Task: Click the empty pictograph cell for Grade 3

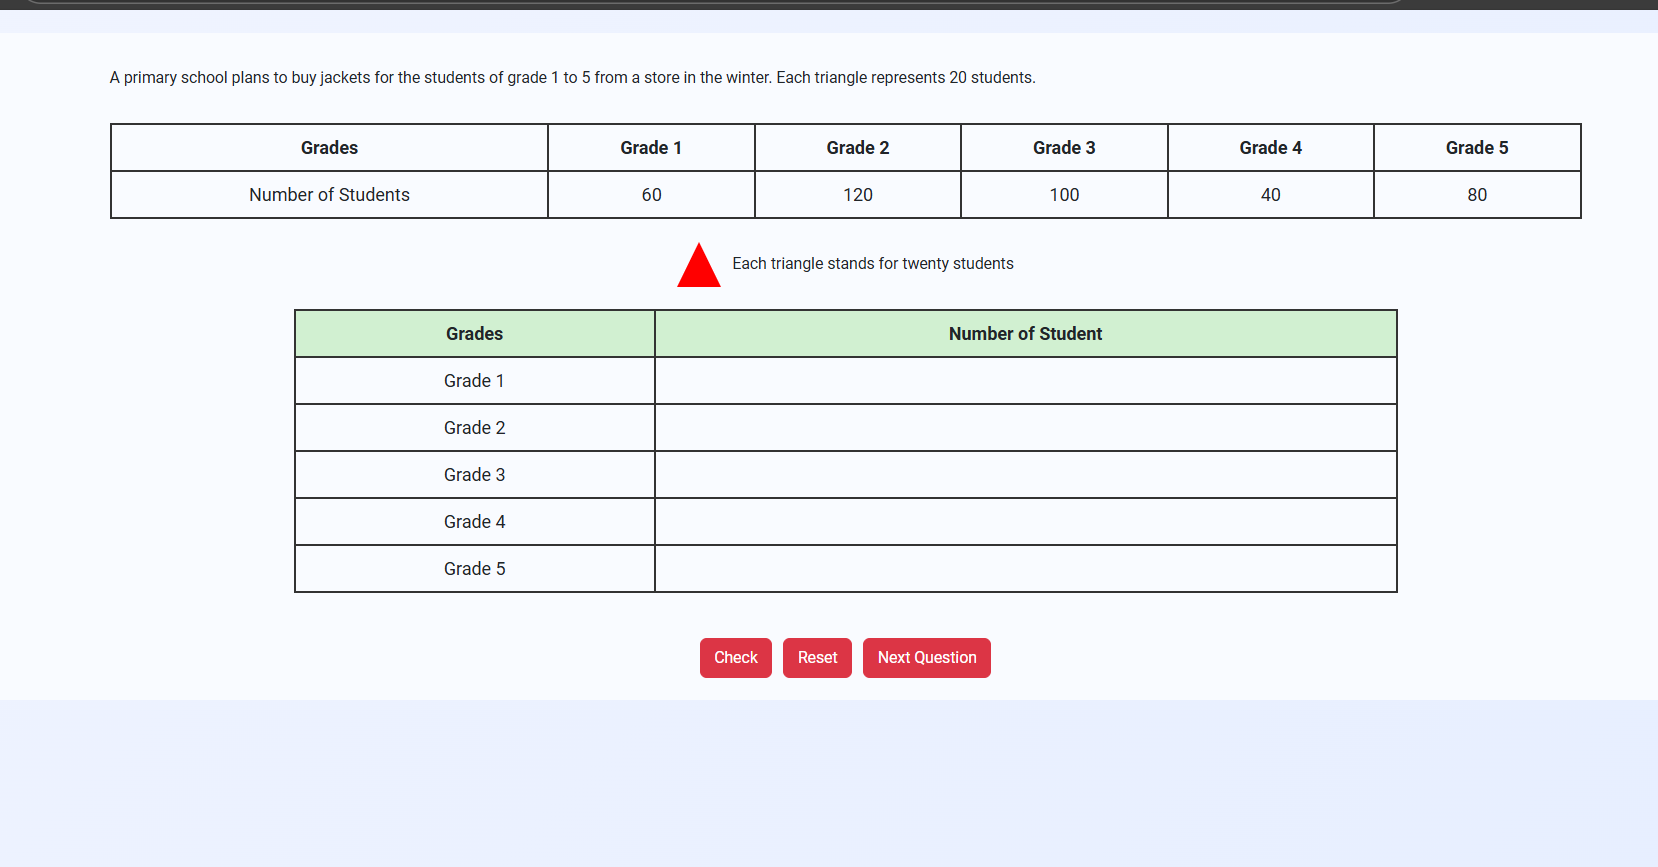Action: coord(1025,475)
